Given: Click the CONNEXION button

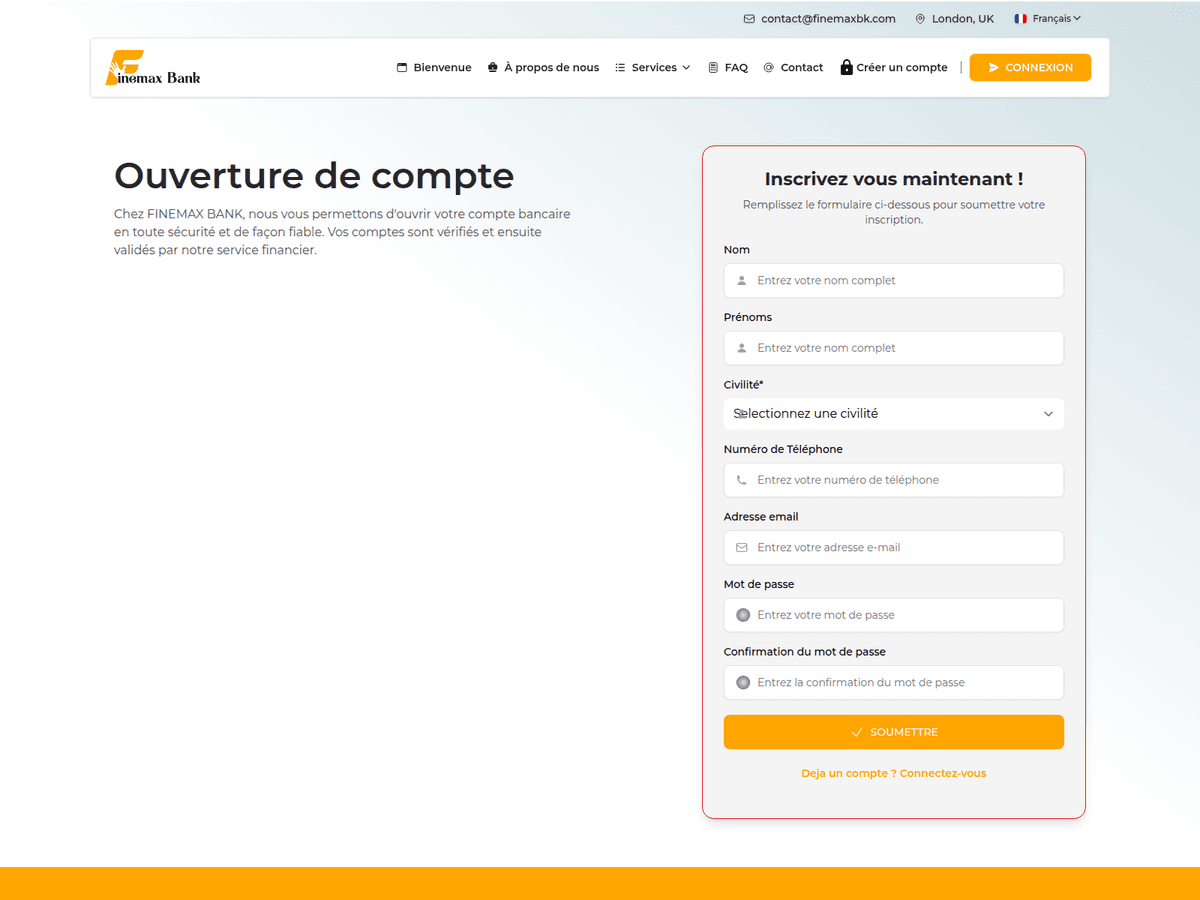Looking at the screenshot, I should click(x=1030, y=68).
